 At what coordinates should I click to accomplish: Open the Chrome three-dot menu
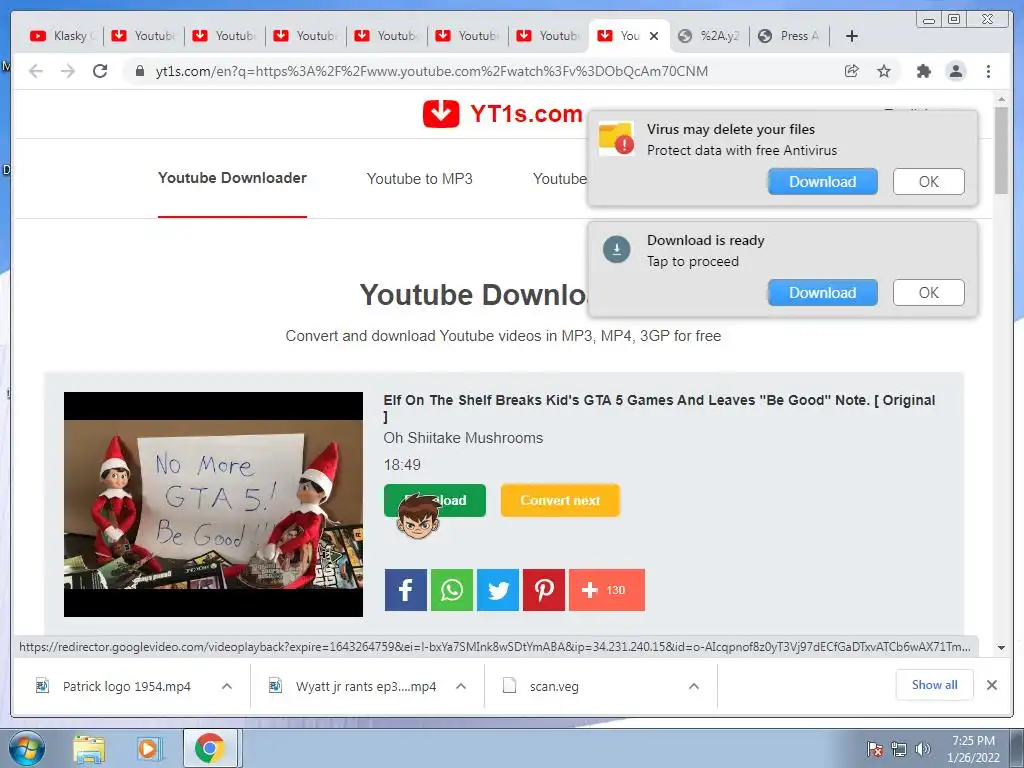988,71
